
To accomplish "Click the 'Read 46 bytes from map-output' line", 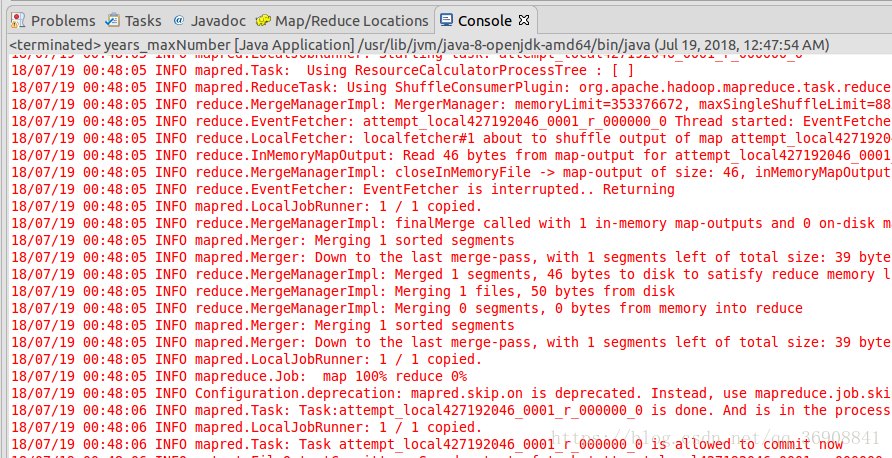I will click(451, 155).
